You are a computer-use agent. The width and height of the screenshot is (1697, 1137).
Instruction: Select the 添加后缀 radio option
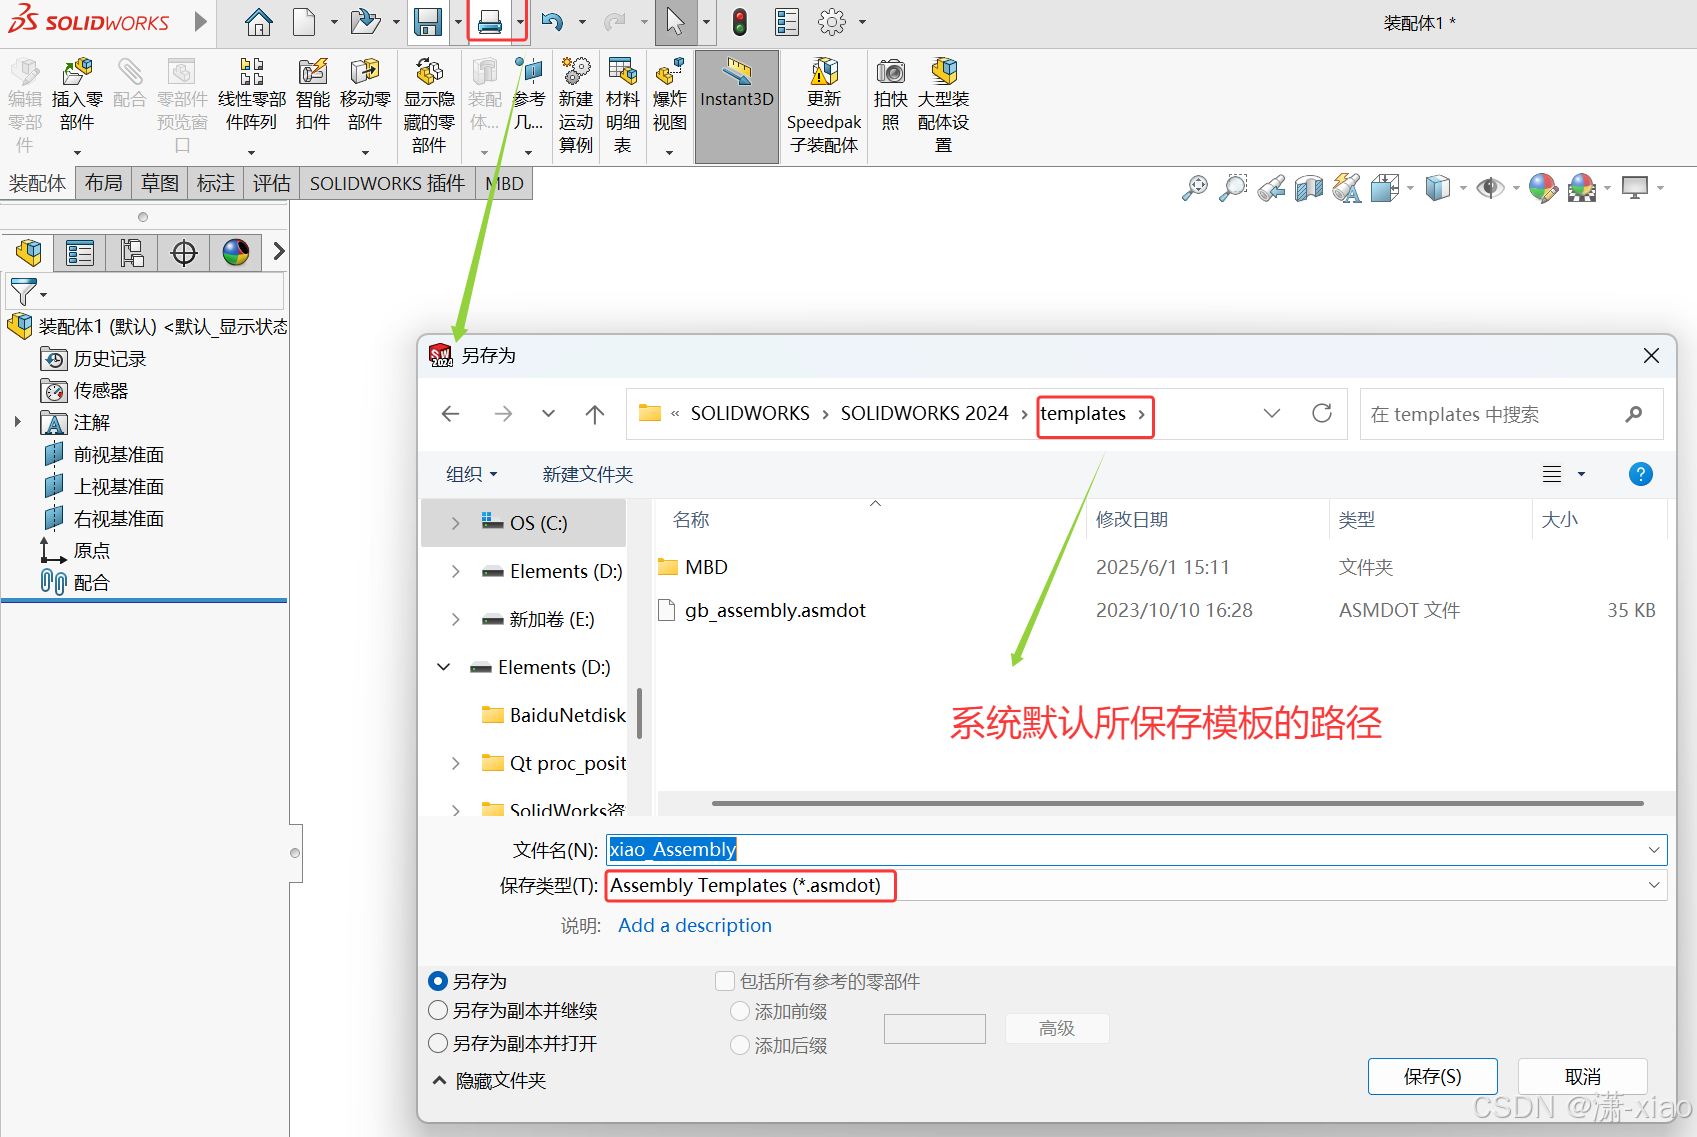point(740,1045)
